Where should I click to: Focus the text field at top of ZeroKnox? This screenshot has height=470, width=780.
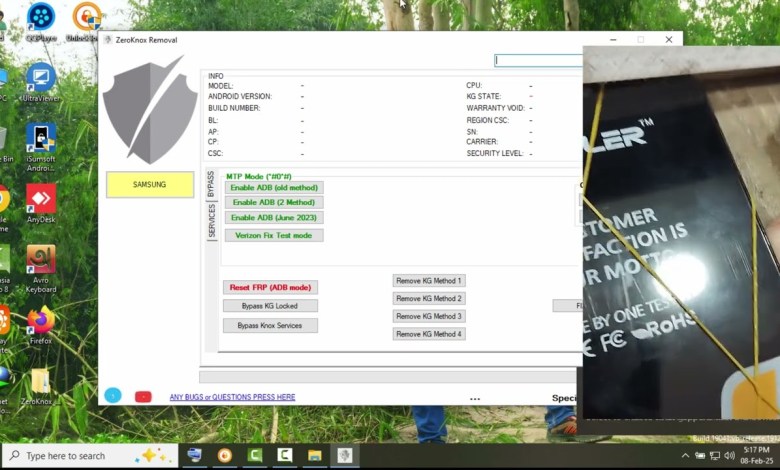tap(538, 60)
